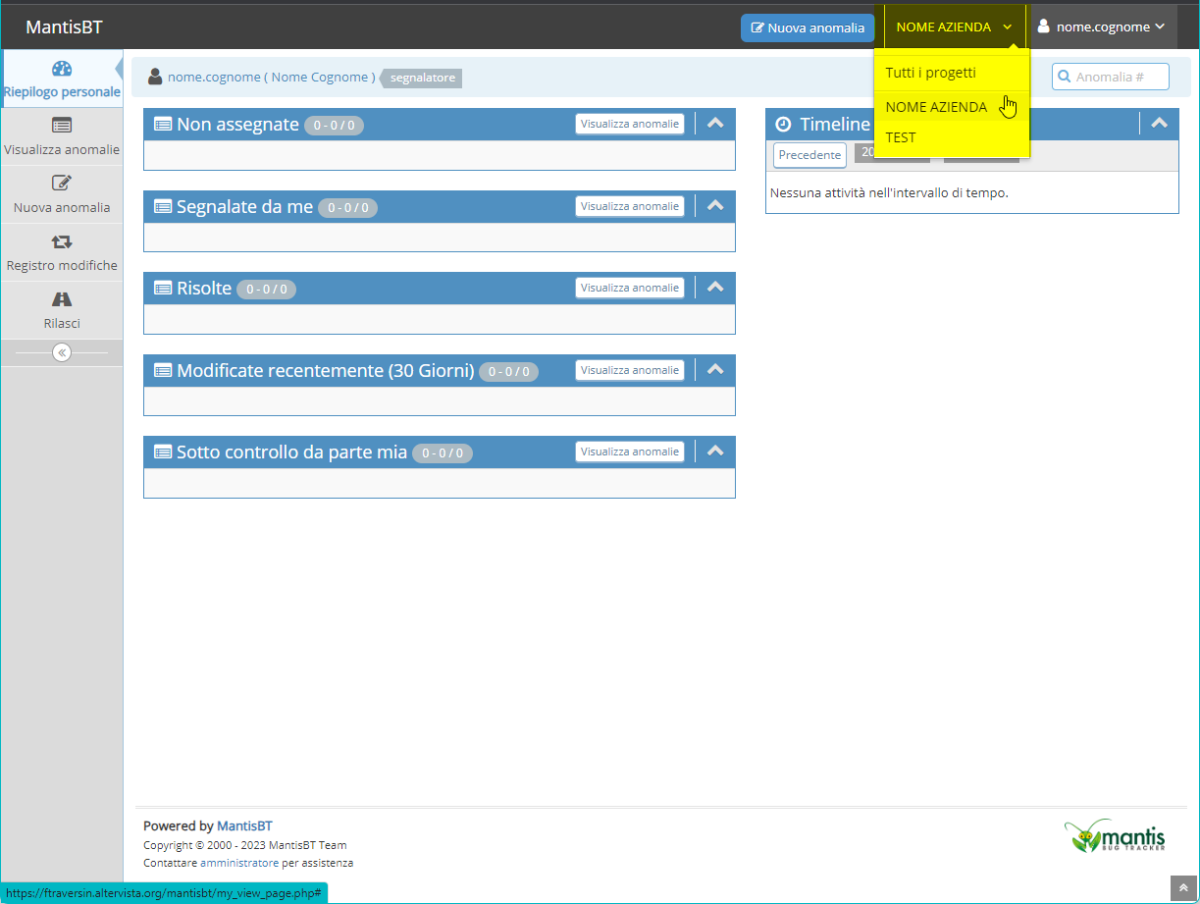Click scroll-to-top arrow at bottom right
The width and height of the screenshot is (1200, 904).
(1183, 888)
